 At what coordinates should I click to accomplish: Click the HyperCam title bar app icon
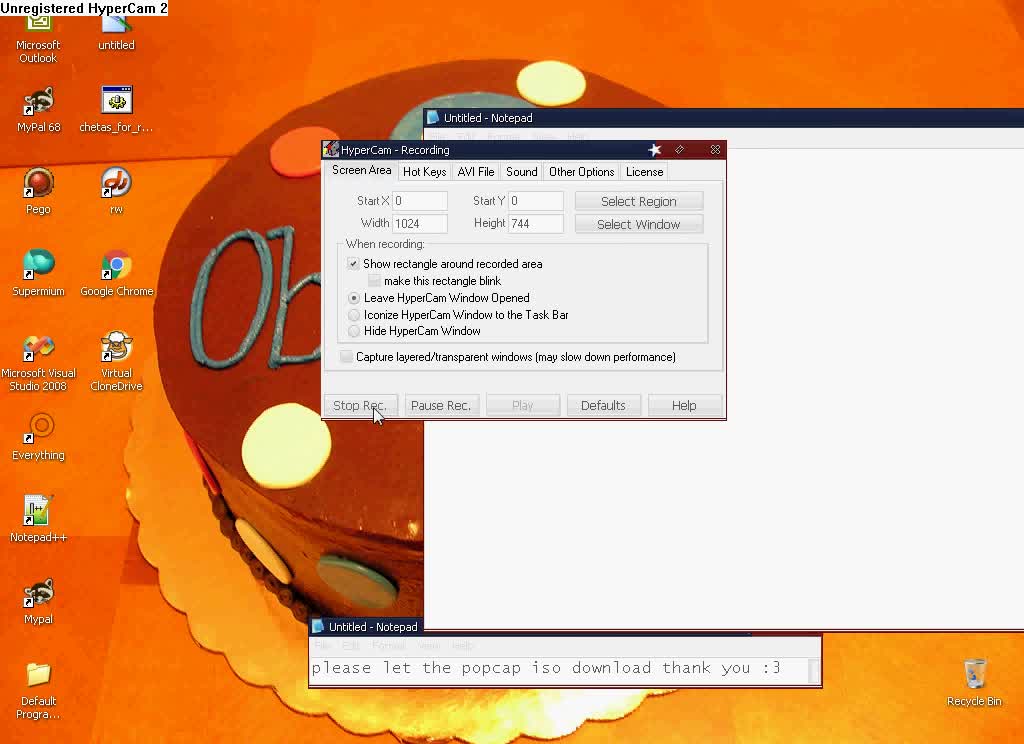click(331, 150)
